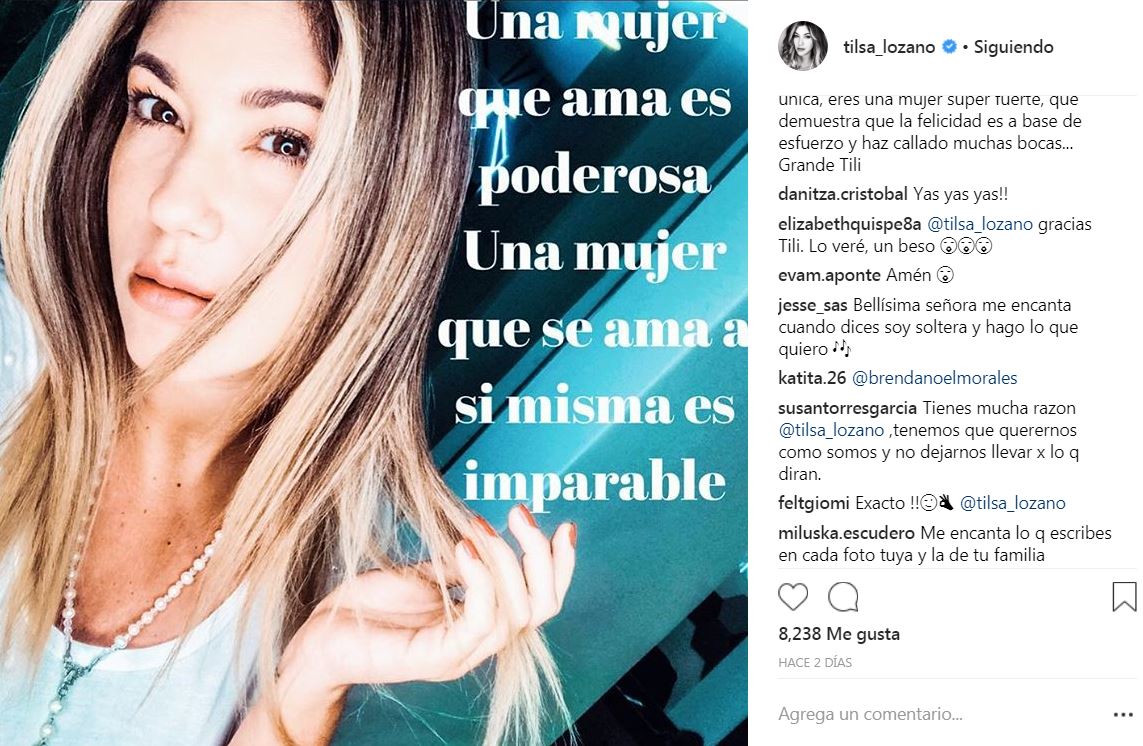The width and height of the screenshot is (1143, 746).
Task: Open susantorresgarcia profile link
Action: click(848, 408)
